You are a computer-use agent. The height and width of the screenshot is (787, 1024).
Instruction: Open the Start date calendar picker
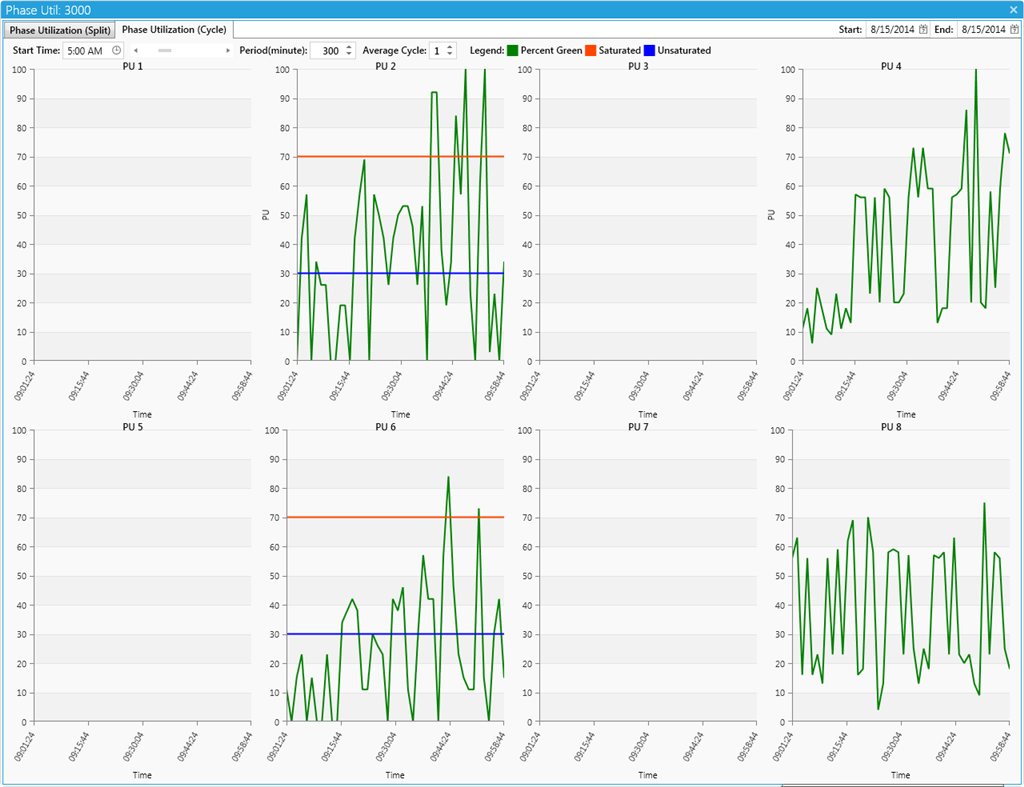coord(923,30)
